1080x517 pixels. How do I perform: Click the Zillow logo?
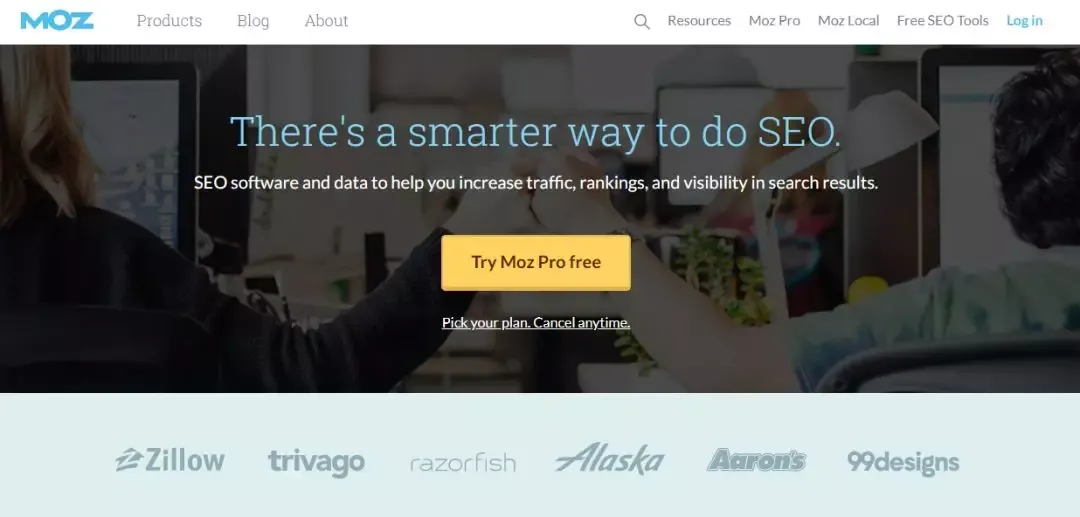pos(169,460)
